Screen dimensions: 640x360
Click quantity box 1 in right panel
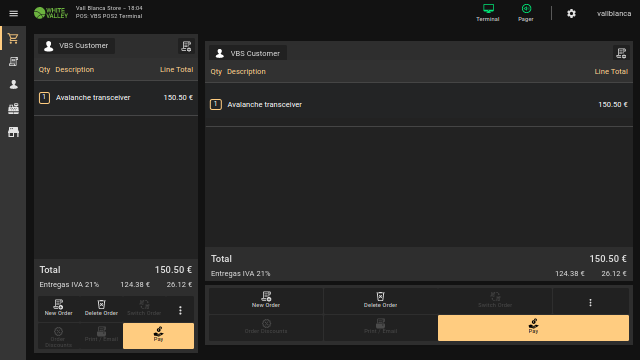[216, 104]
